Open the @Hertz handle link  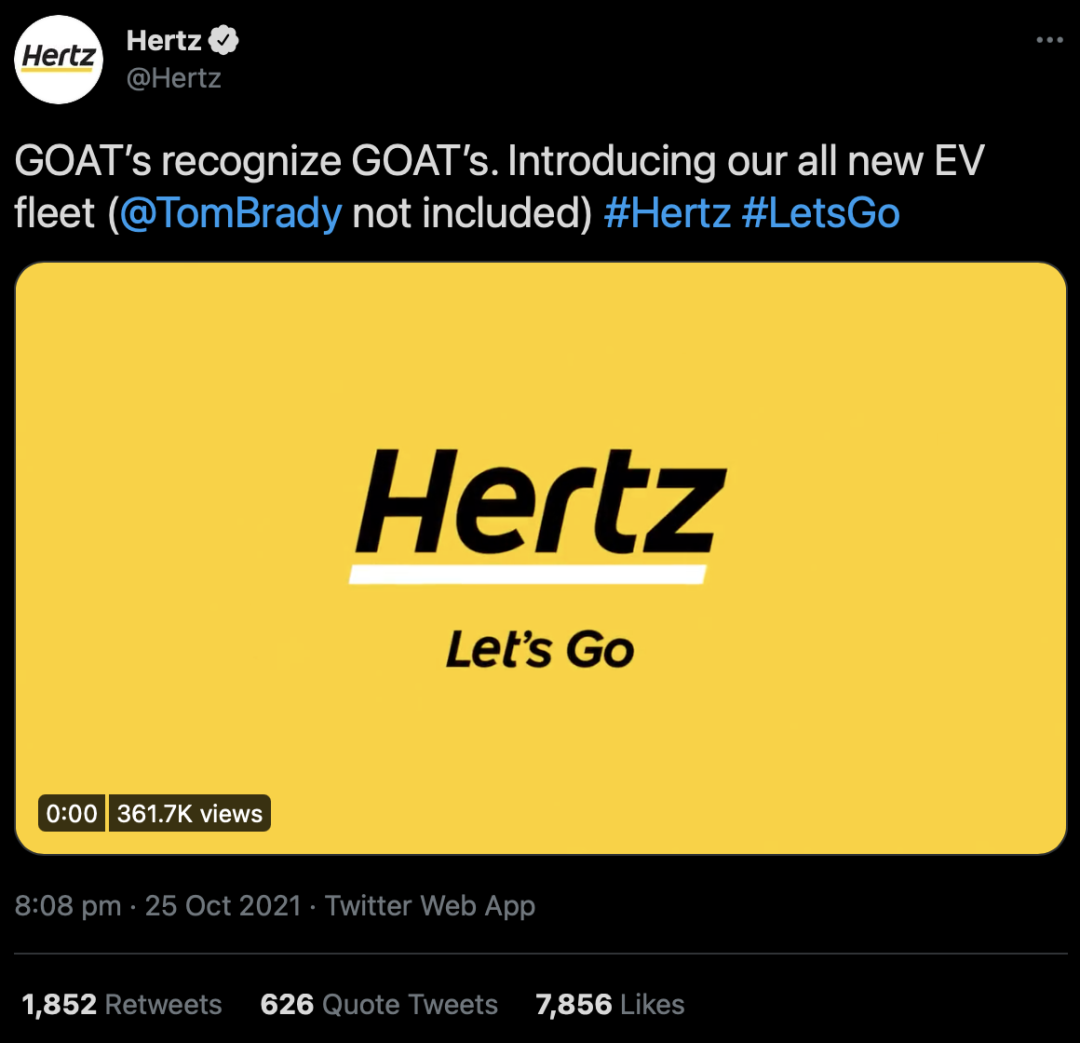coord(174,78)
